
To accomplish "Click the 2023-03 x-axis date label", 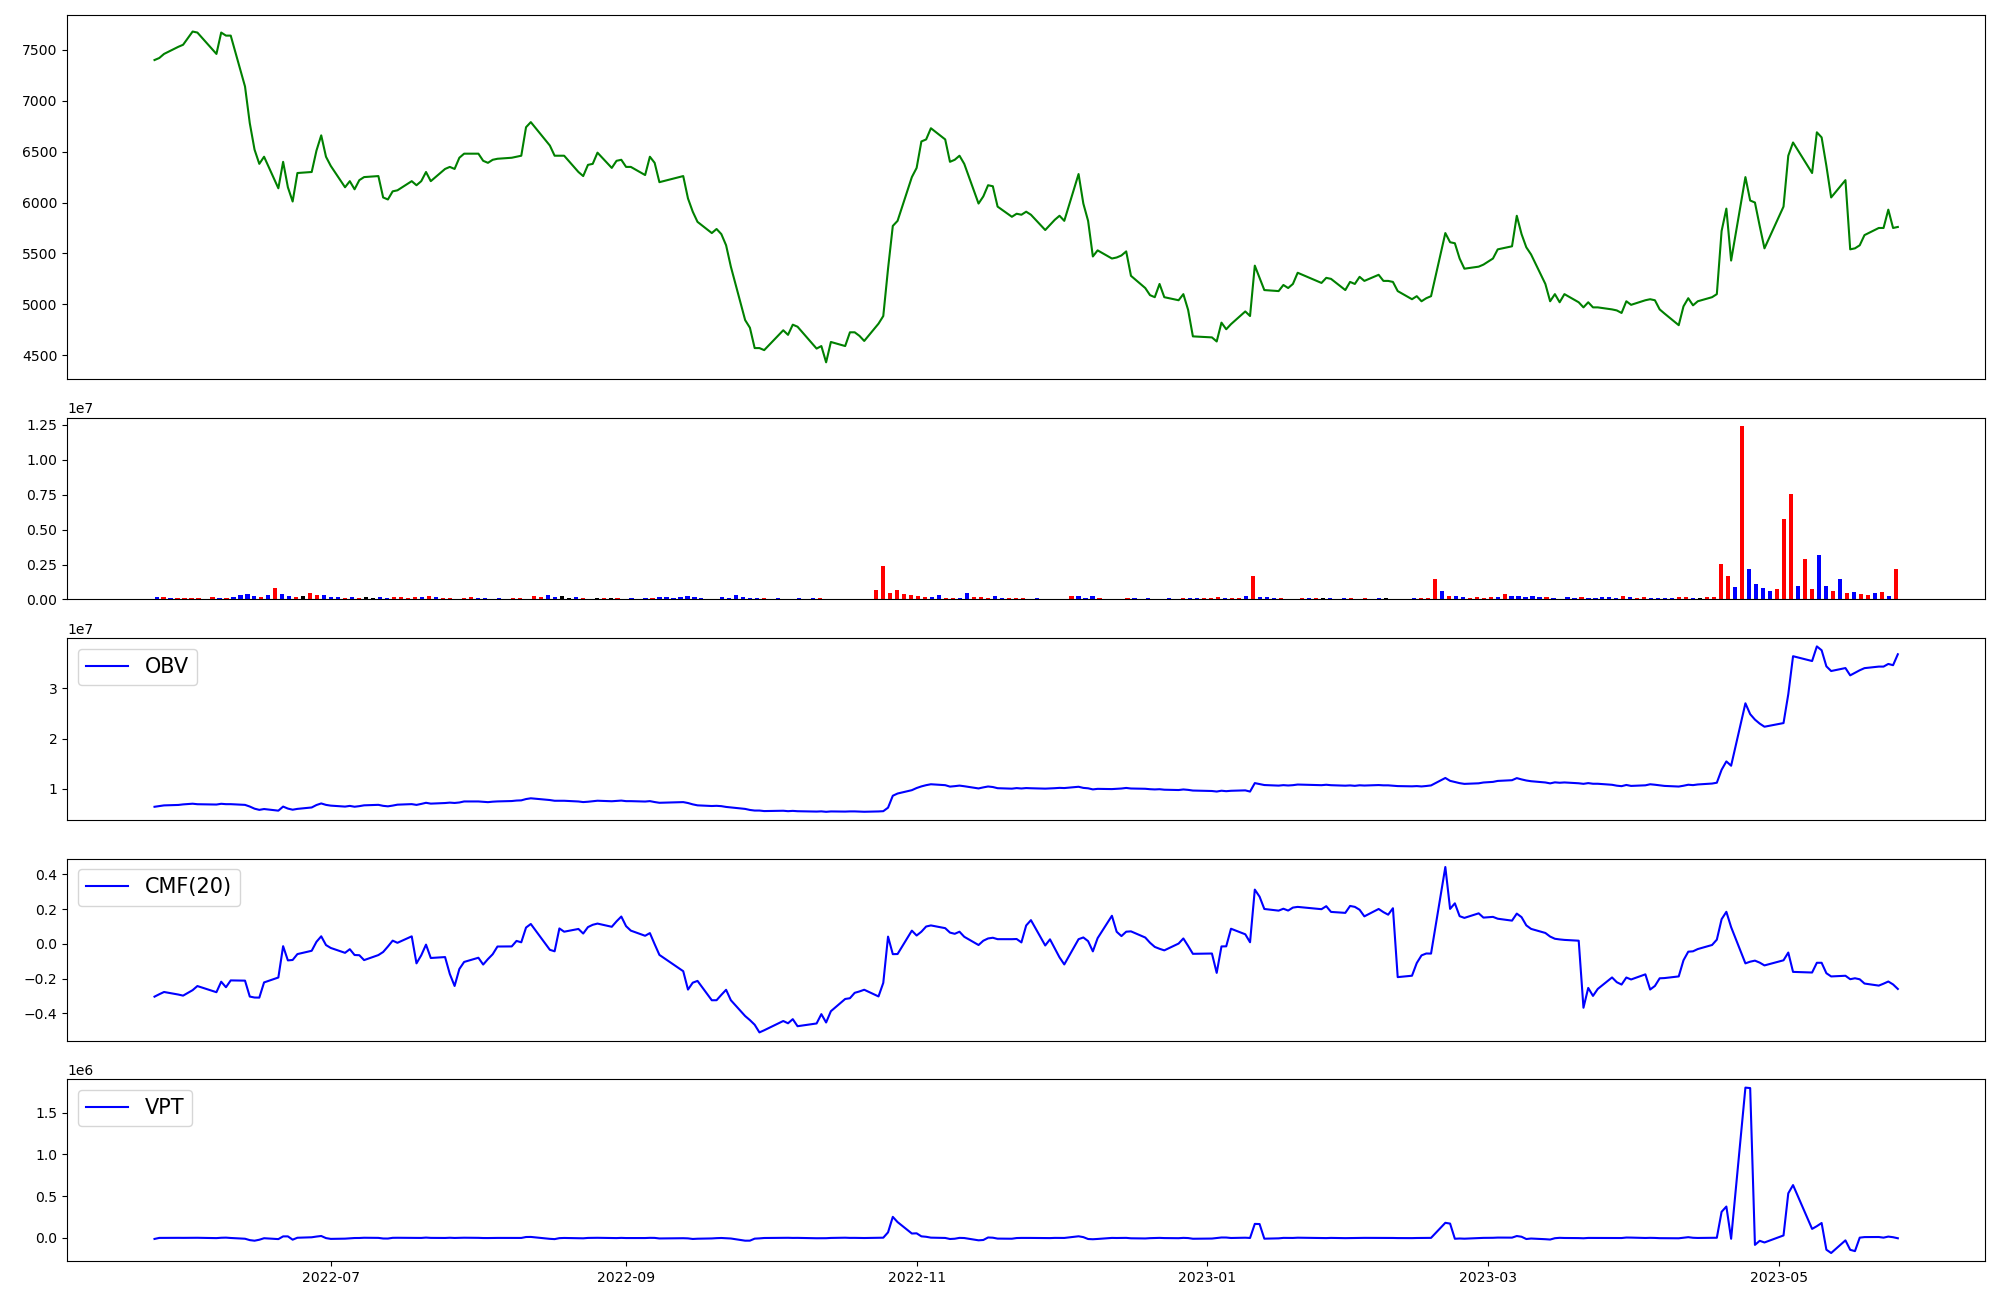I will pyautogui.click(x=1488, y=1276).
